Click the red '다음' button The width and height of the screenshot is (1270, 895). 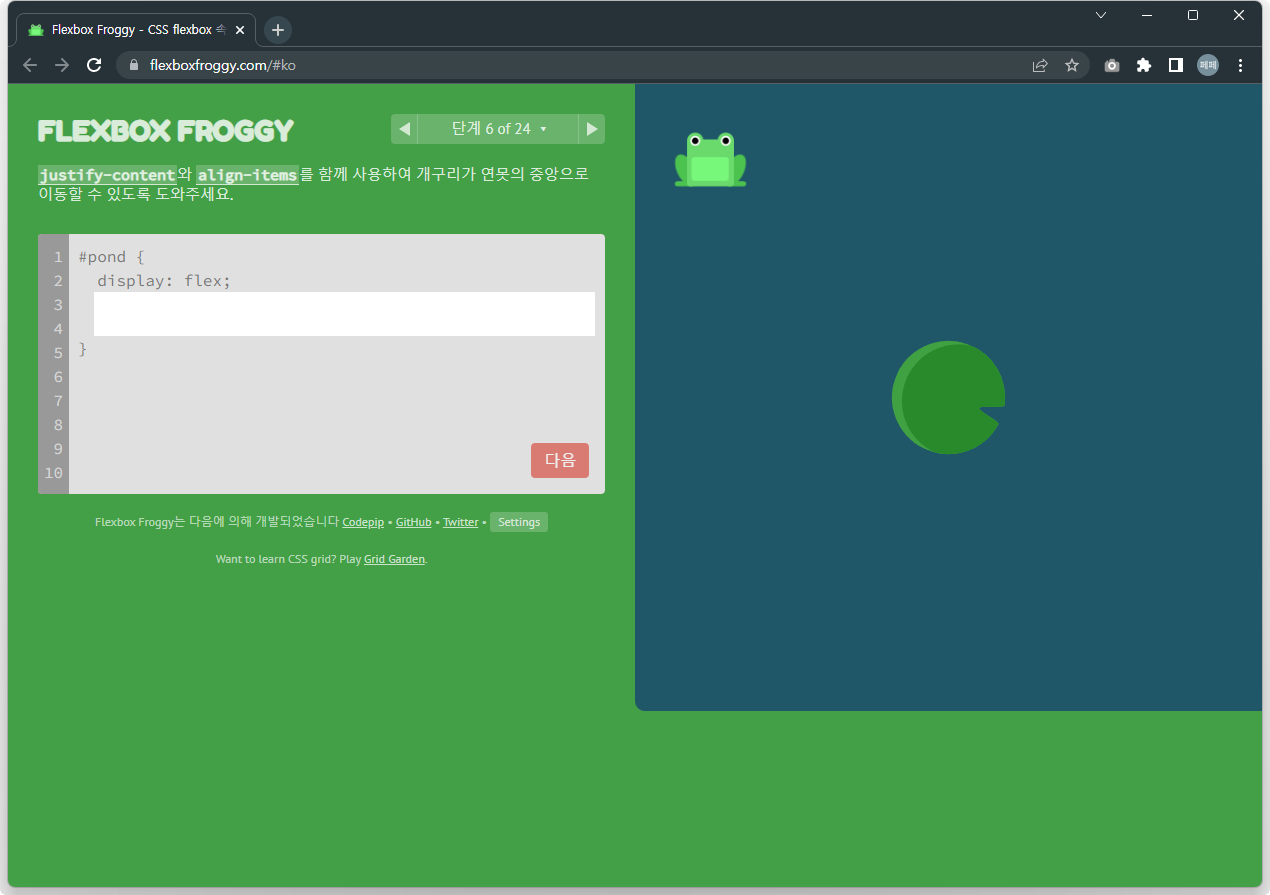(560, 460)
